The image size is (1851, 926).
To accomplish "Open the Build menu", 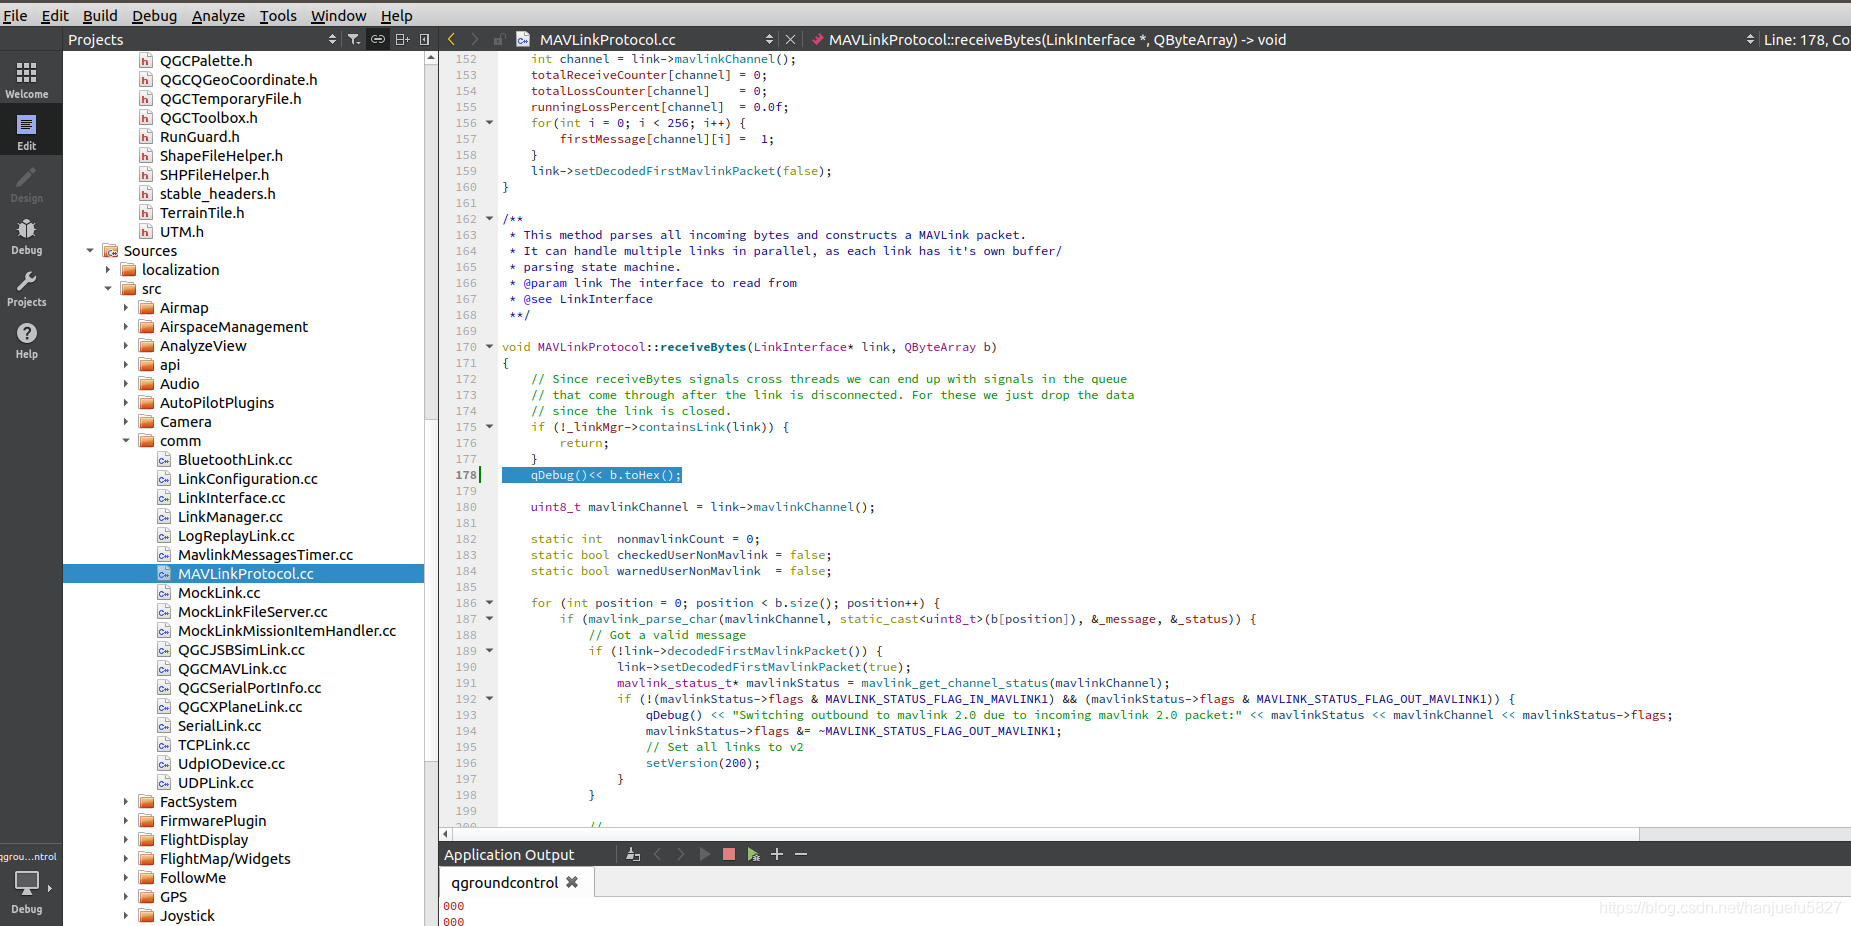I will (100, 15).
